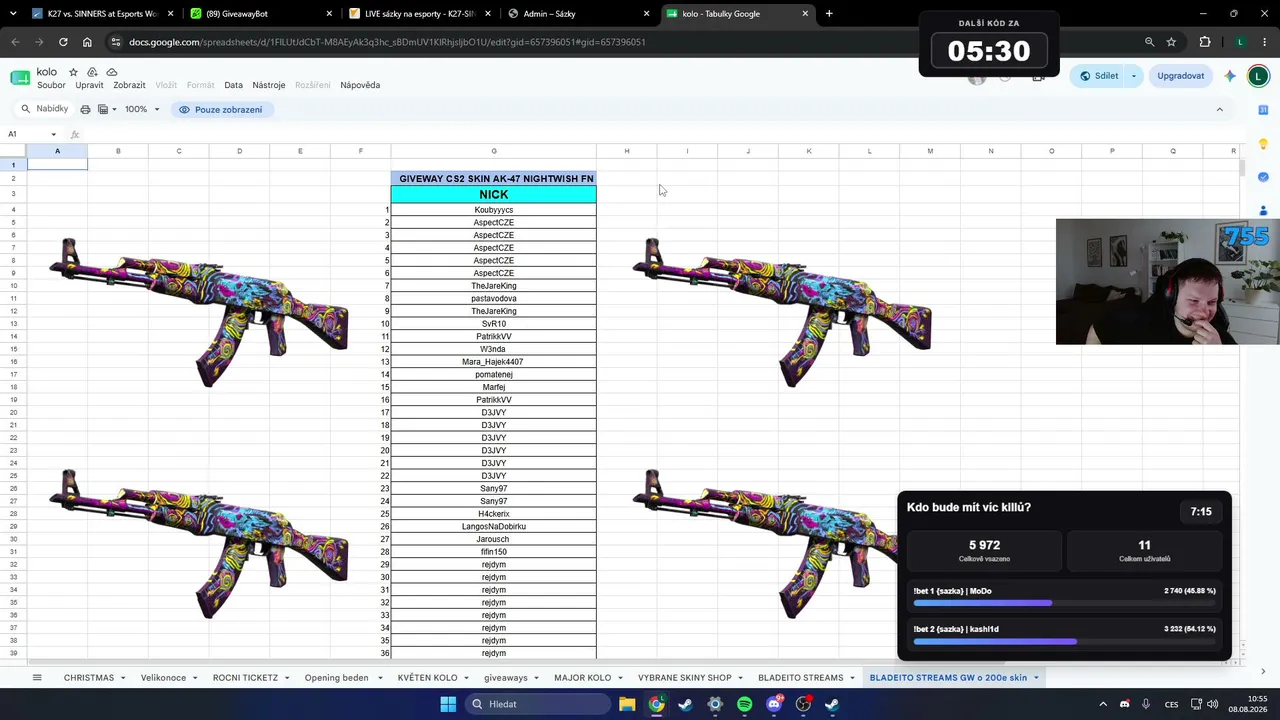Open the first Steam icon on the taskbar
The width and height of the screenshot is (1280, 720).
click(x=685, y=704)
